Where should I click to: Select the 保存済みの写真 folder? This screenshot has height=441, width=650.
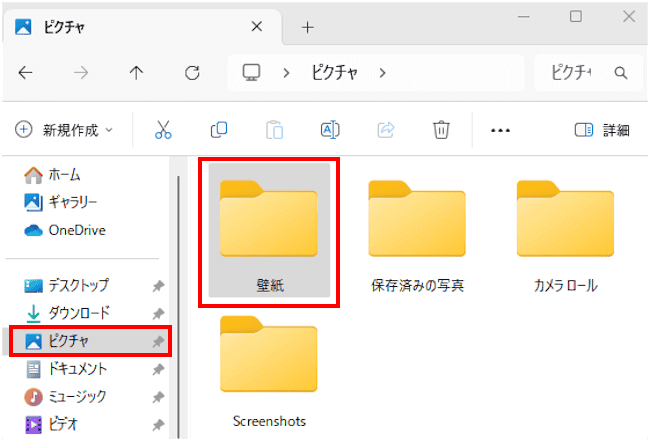click(x=417, y=236)
